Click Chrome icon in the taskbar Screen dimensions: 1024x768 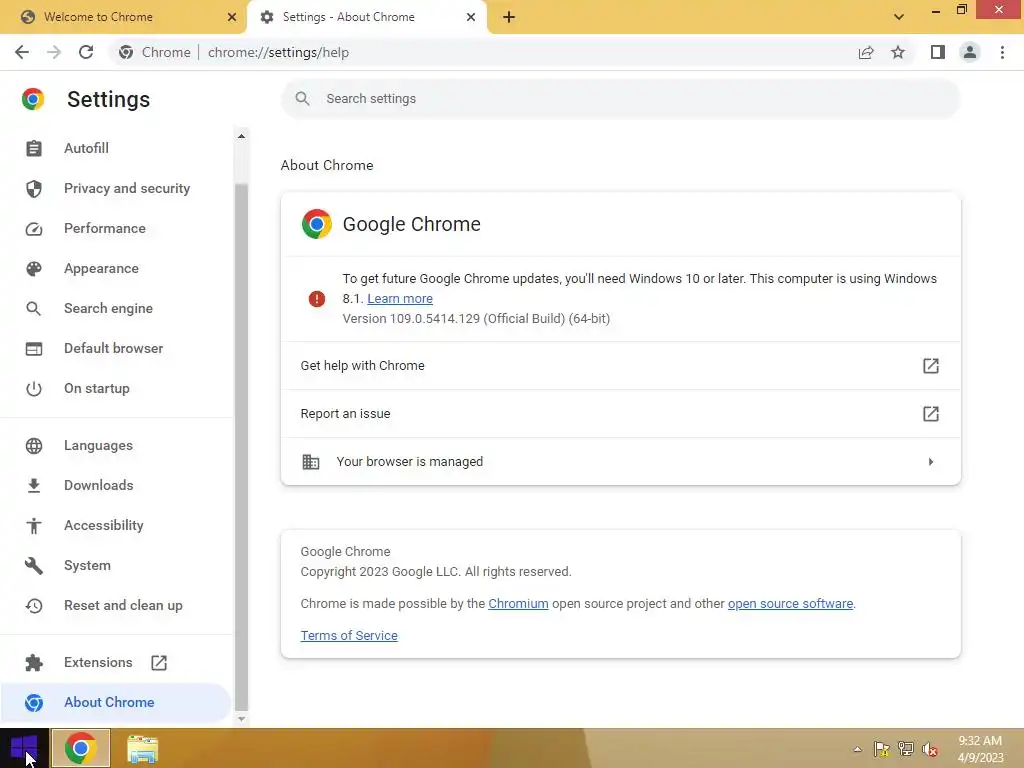point(81,749)
